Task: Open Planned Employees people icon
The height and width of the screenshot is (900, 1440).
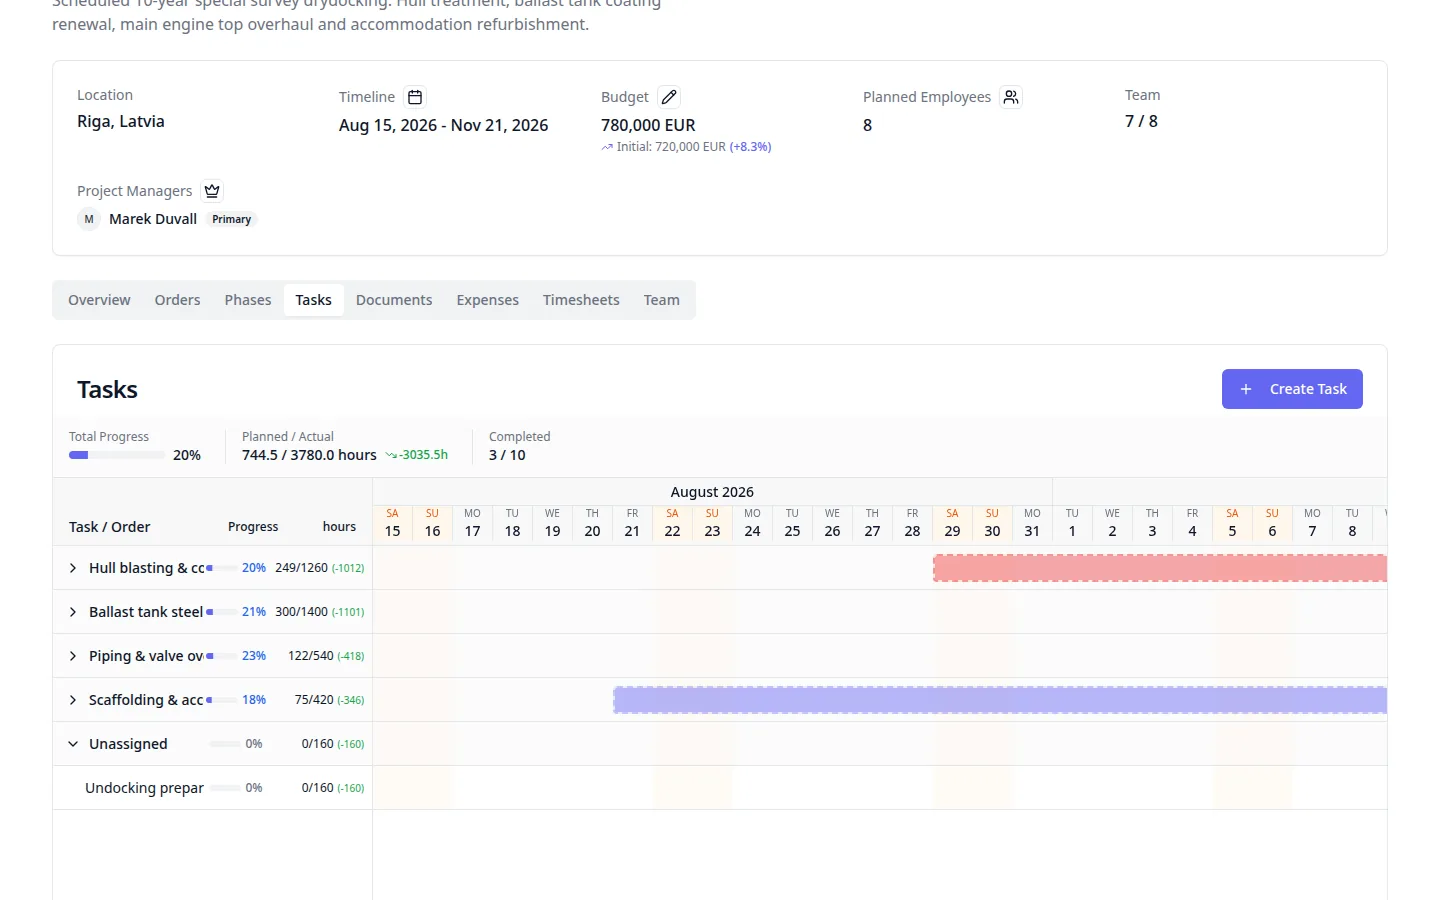Action: pos(1011,97)
